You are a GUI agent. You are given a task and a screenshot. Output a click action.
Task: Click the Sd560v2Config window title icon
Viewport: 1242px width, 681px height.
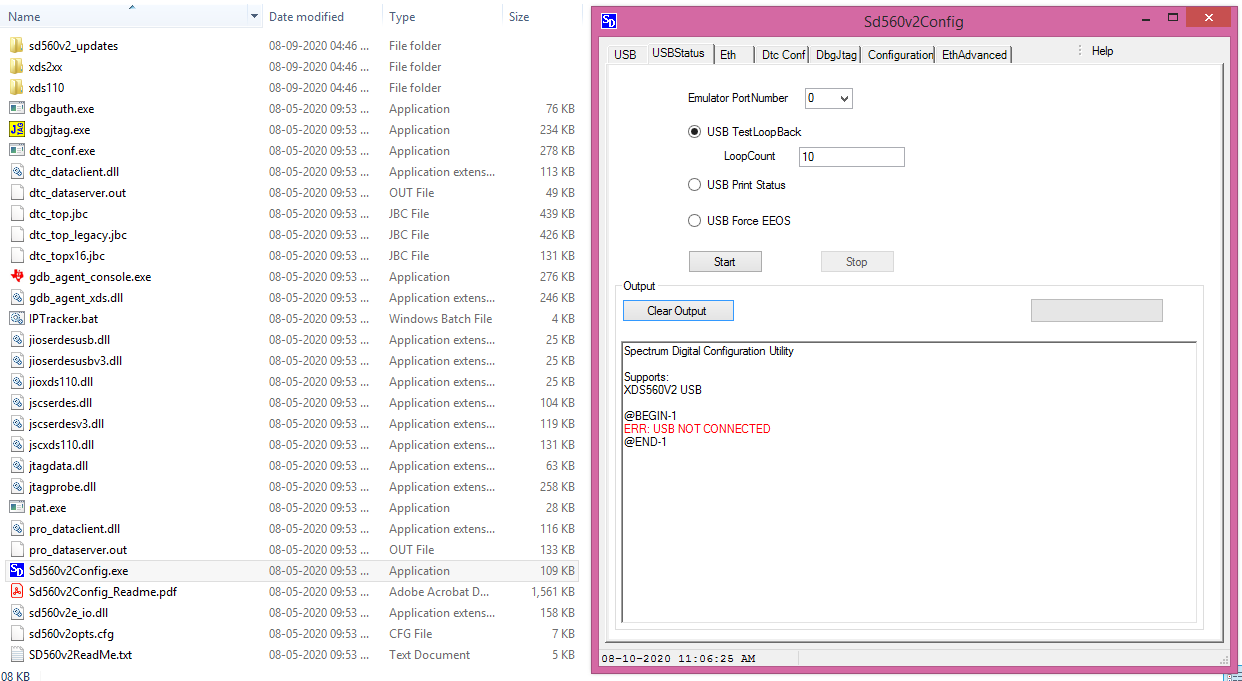click(x=609, y=21)
